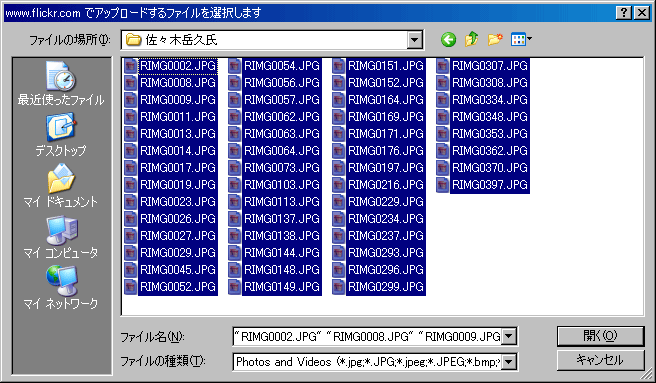Go up one folder level

(472, 39)
